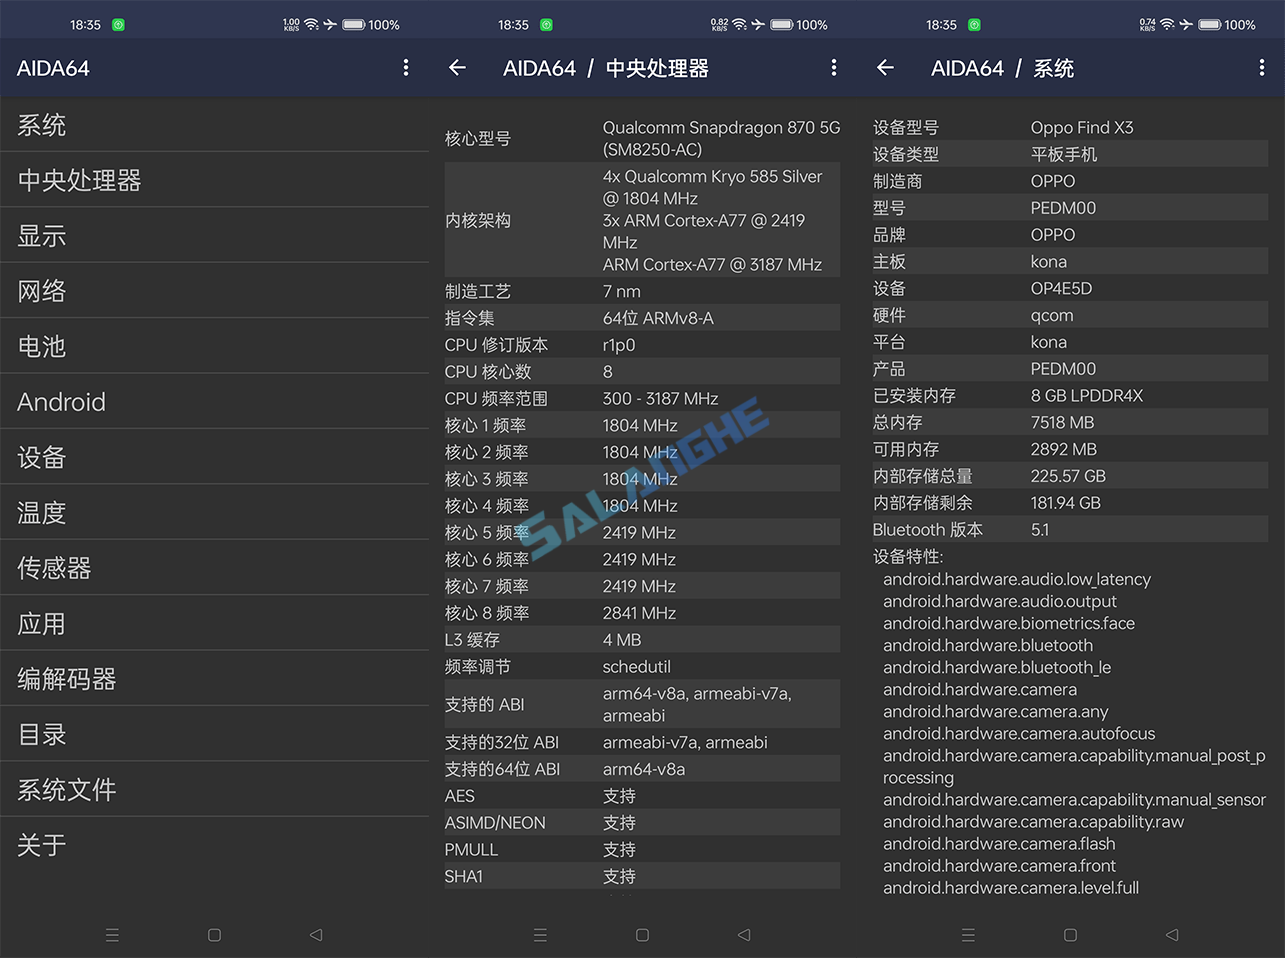Tap the 核心 8 频率 row showing 2841 MHz
The image size is (1285, 958).
(640, 612)
